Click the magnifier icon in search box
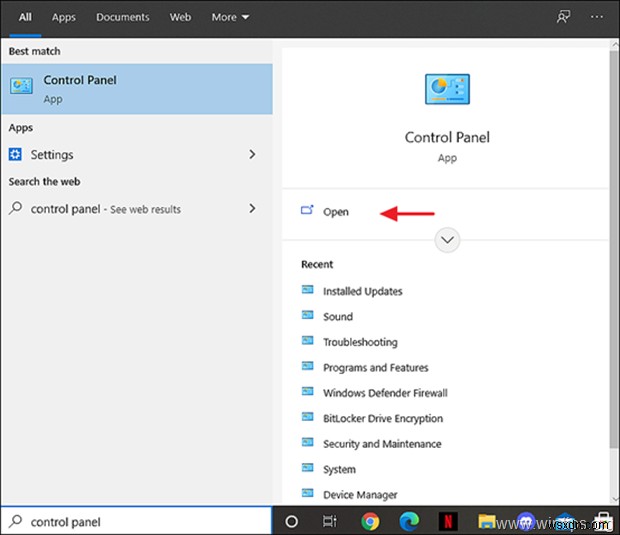This screenshot has height=535, width=620. [x=15, y=521]
